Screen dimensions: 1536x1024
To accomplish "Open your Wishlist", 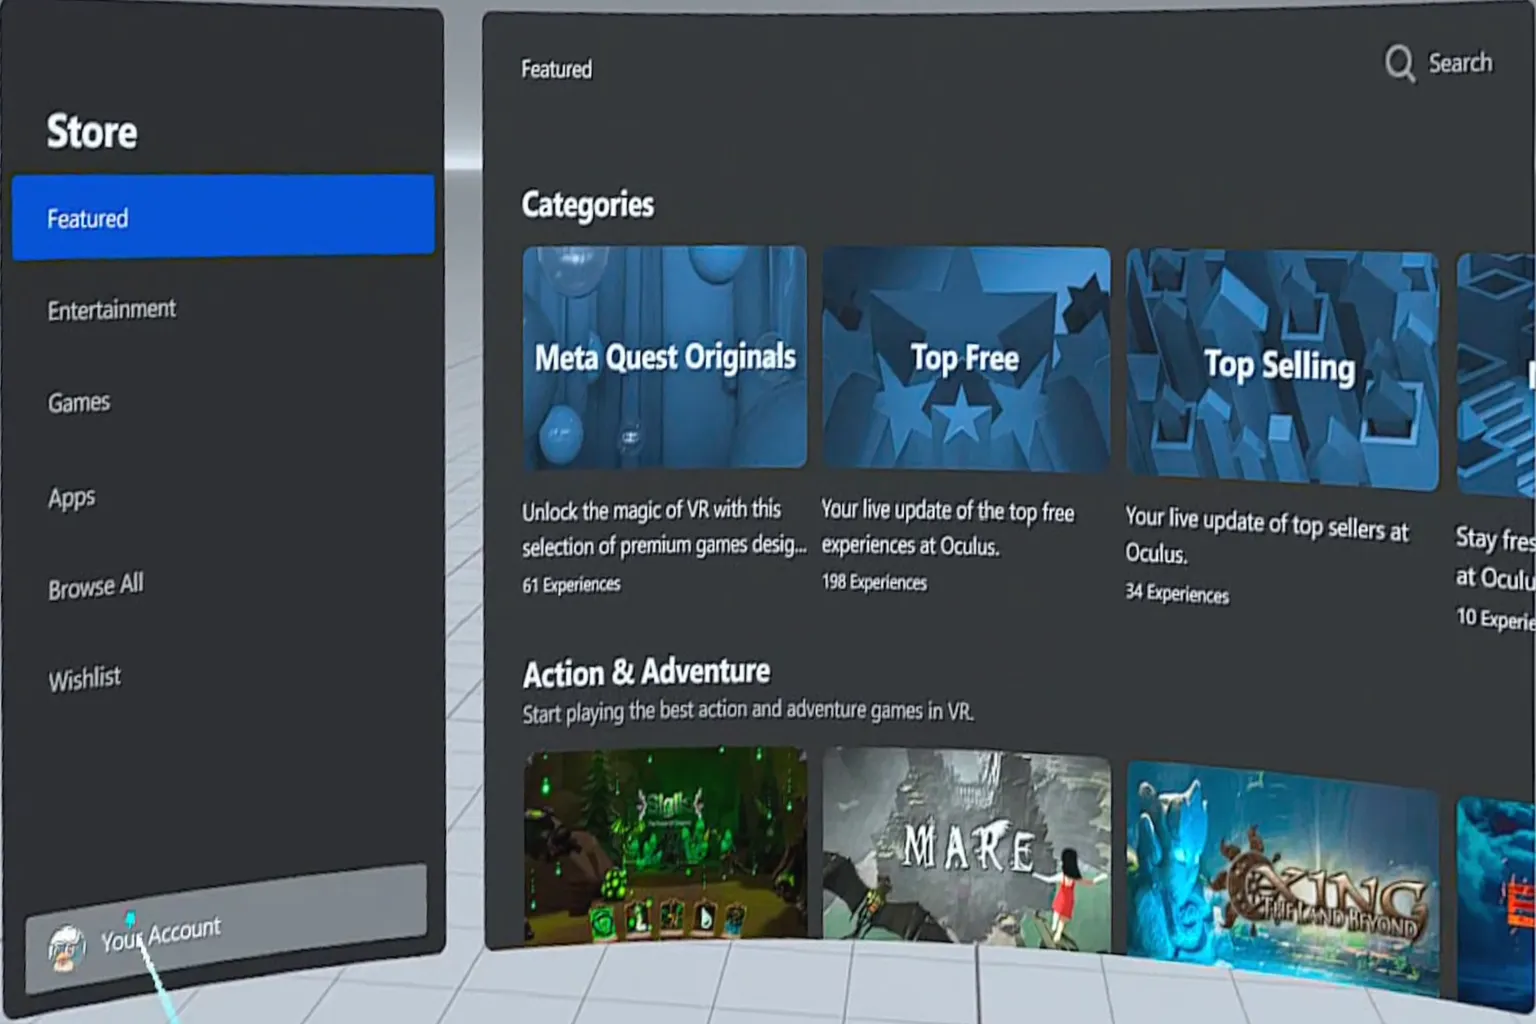I will [x=84, y=677].
